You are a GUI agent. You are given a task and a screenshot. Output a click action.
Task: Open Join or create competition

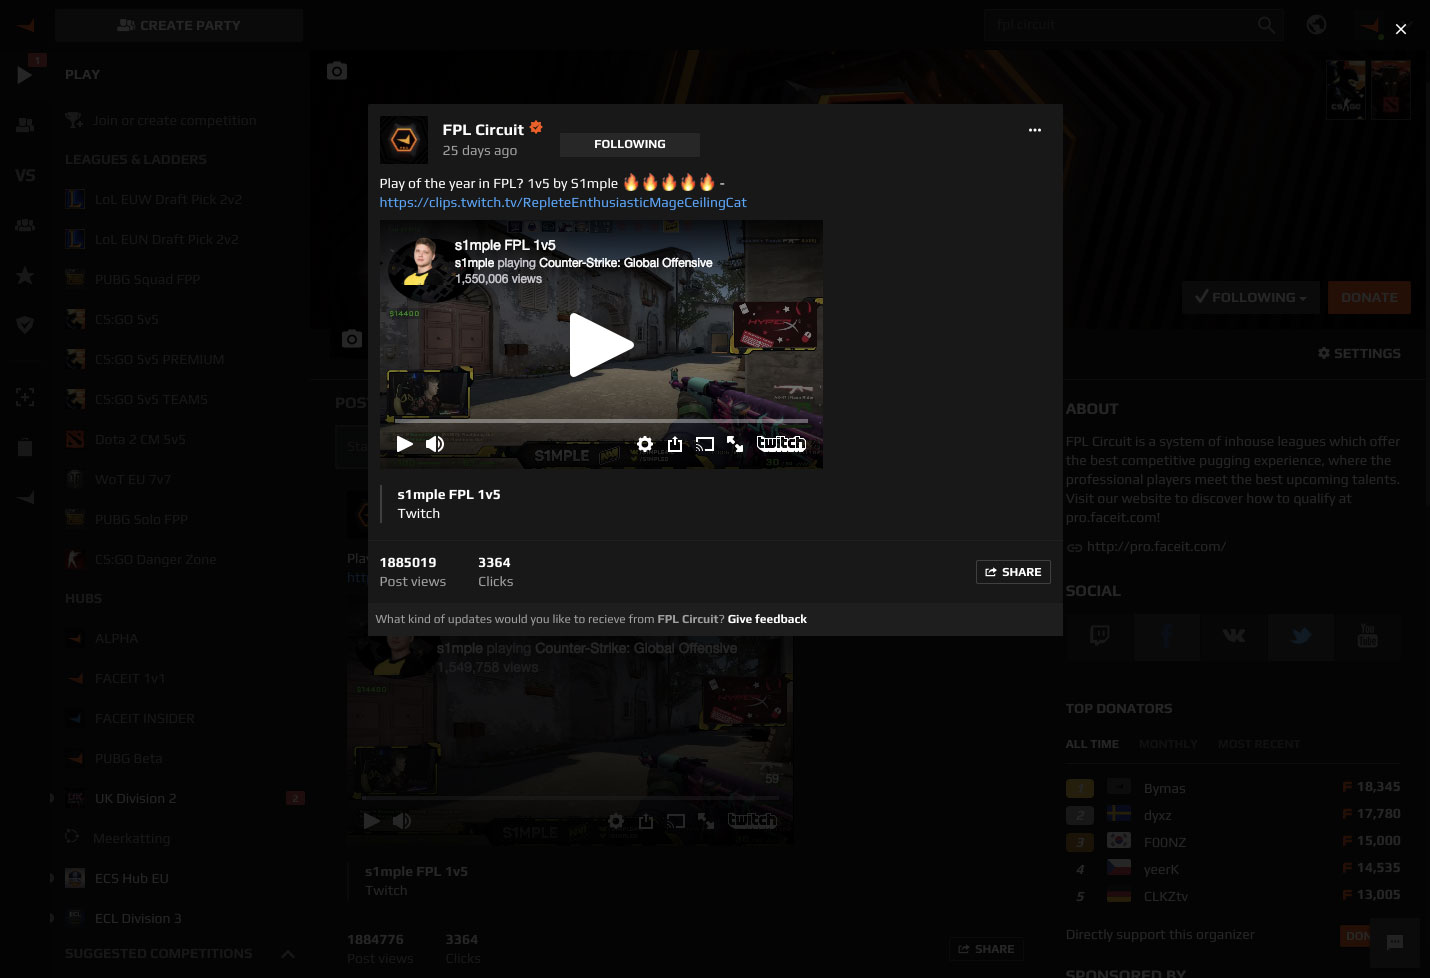coord(174,120)
